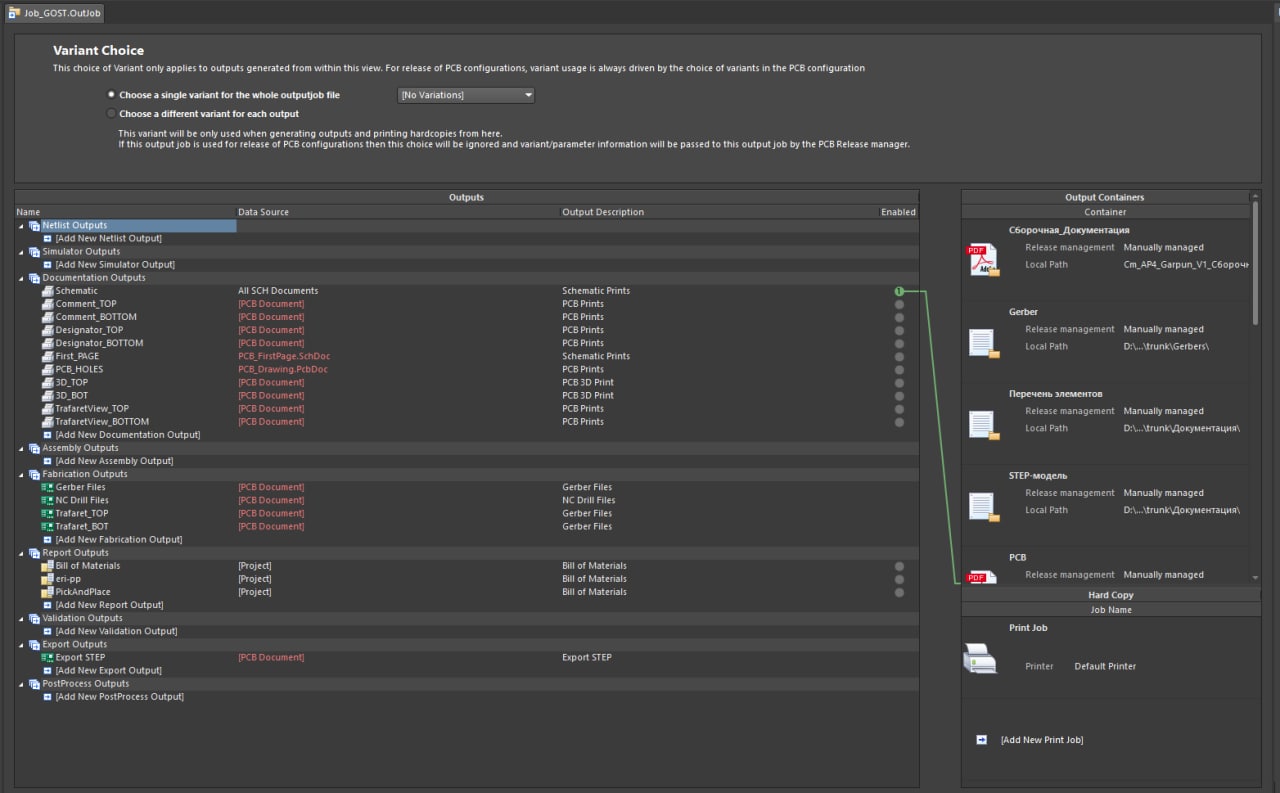Click the STEP-модель container icon
The height and width of the screenshot is (793, 1280).
click(985, 507)
